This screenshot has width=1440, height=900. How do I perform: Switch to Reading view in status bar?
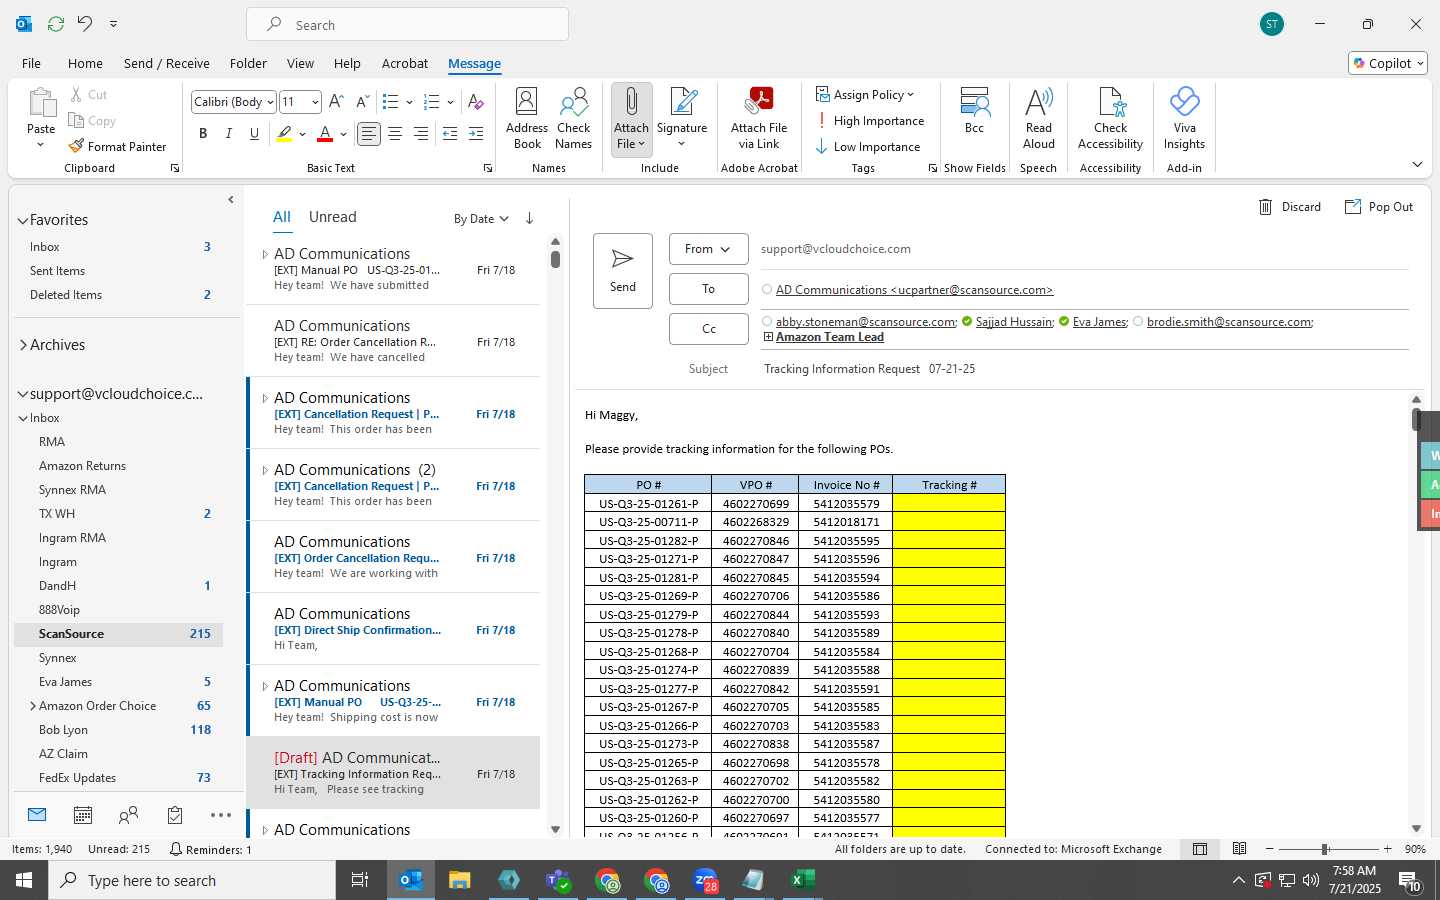coord(1240,849)
